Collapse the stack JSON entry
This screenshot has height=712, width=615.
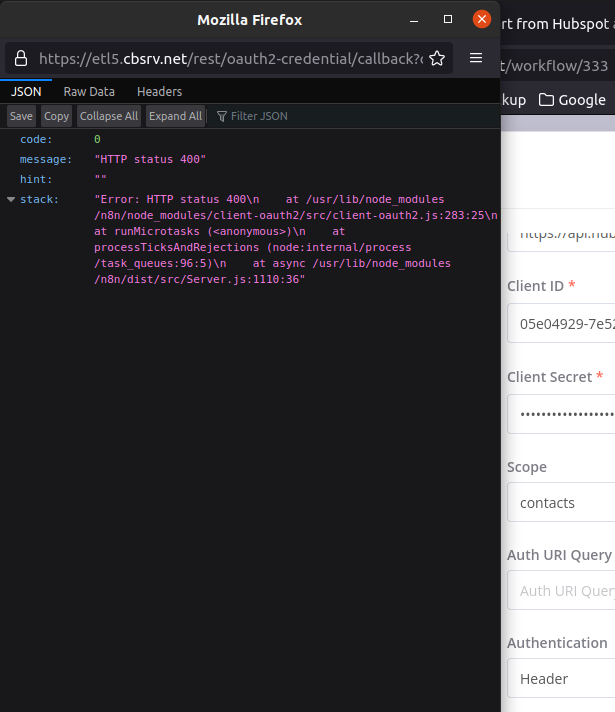(11, 200)
